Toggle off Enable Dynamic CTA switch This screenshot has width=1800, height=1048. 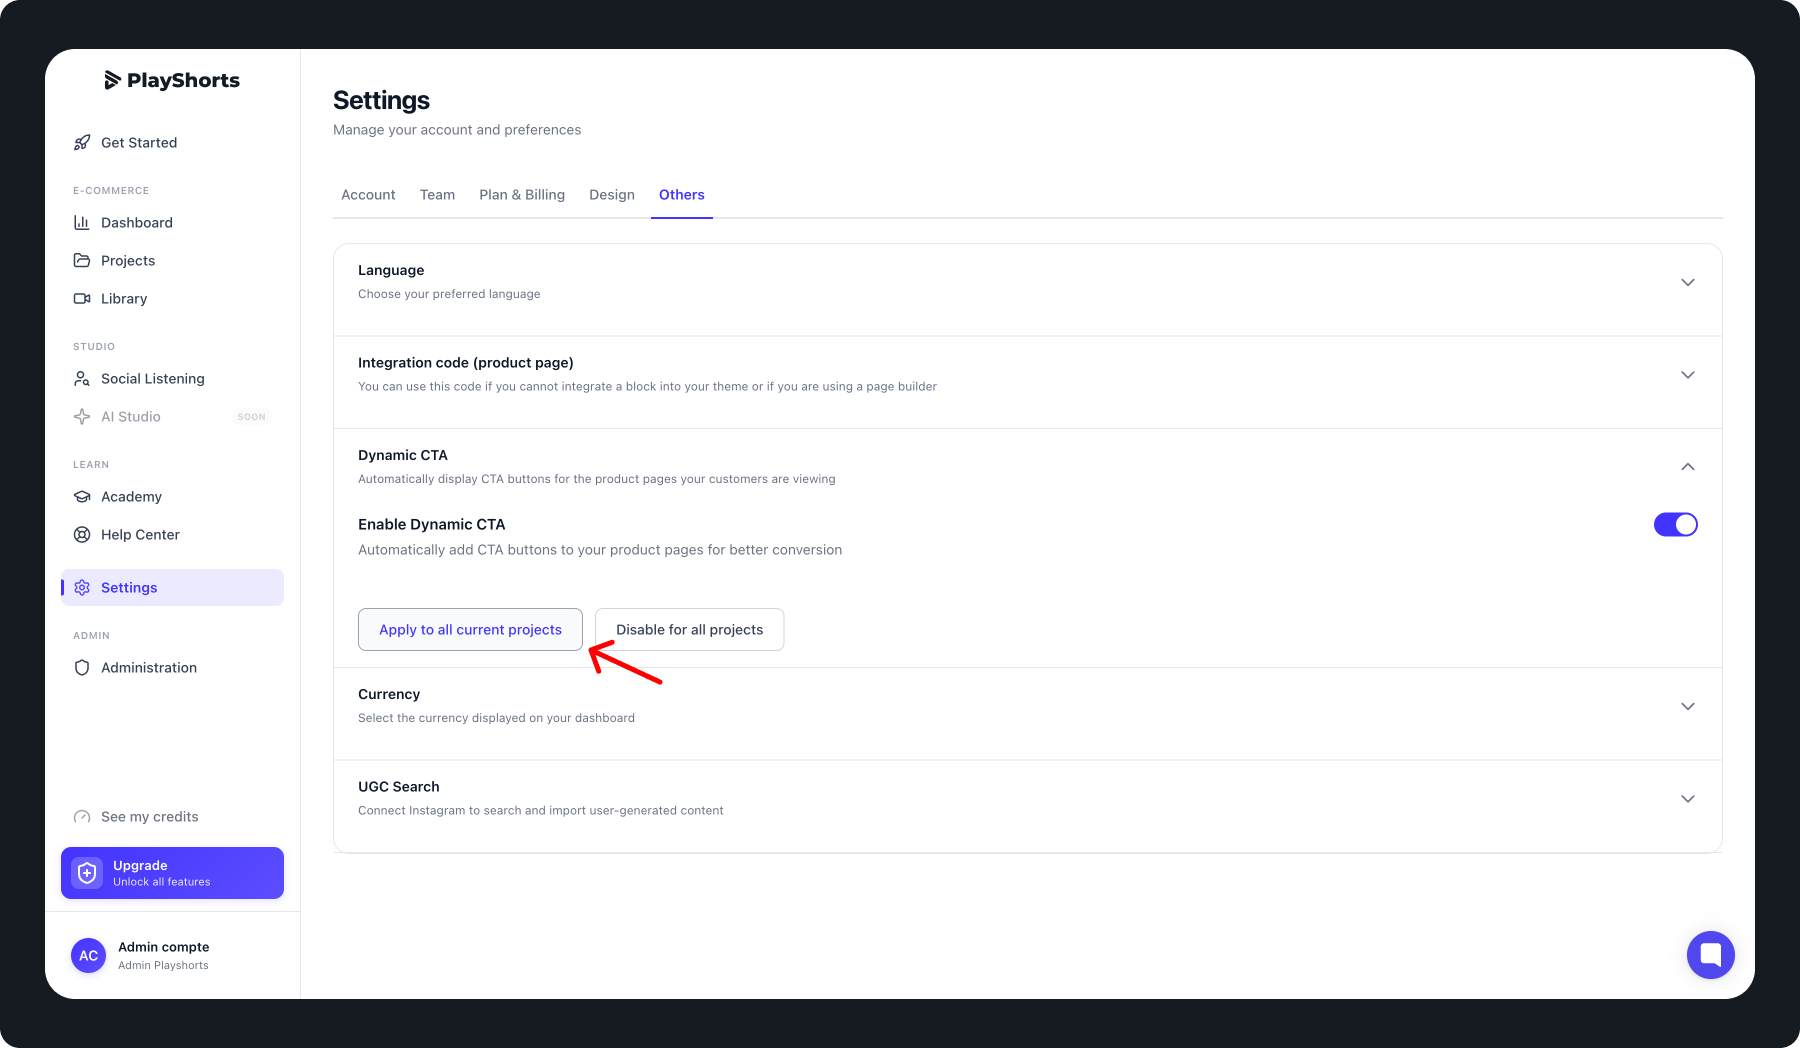pyautogui.click(x=1675, y=525)
